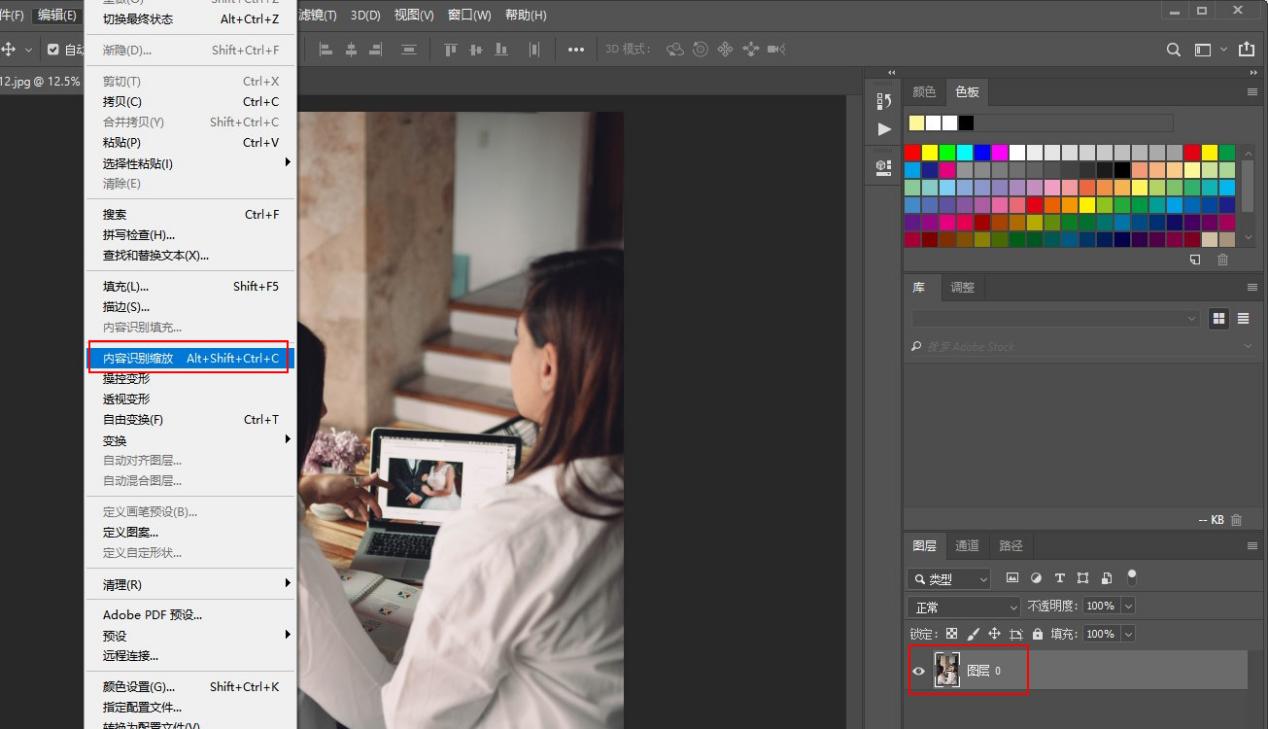Switch to the 色板 tab
This screenshot has width=1268, height=729.
click(967, 92)
